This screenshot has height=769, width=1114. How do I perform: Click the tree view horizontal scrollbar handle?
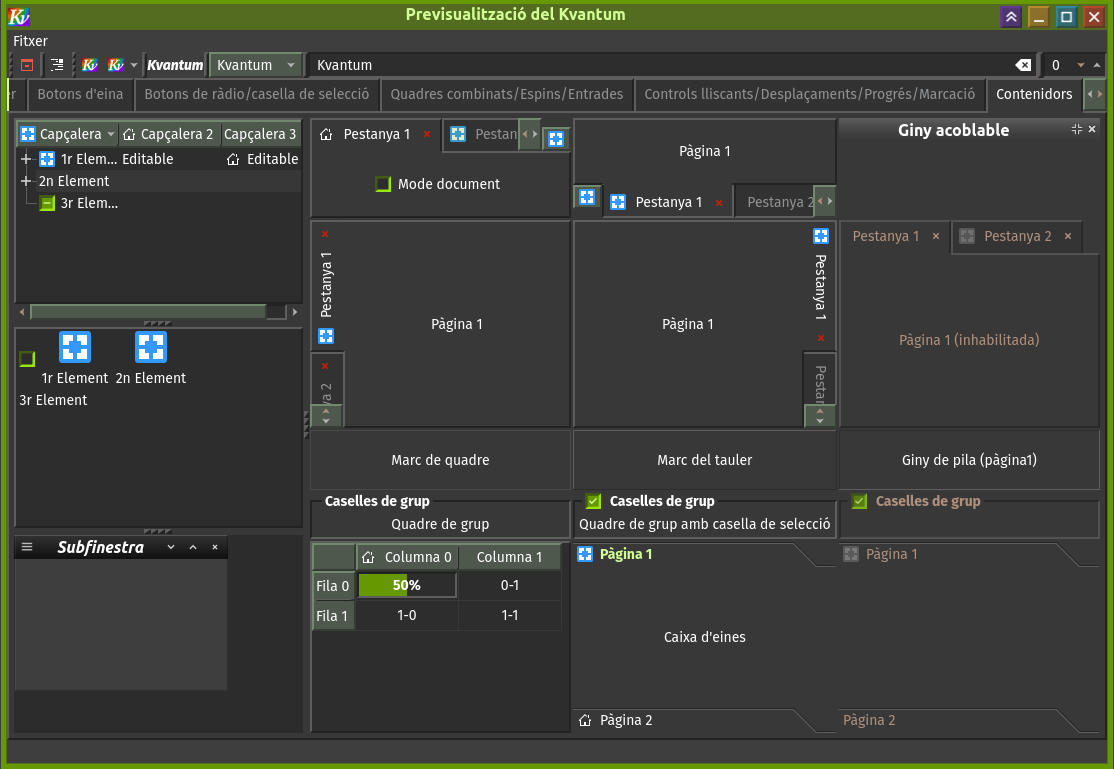148,311
